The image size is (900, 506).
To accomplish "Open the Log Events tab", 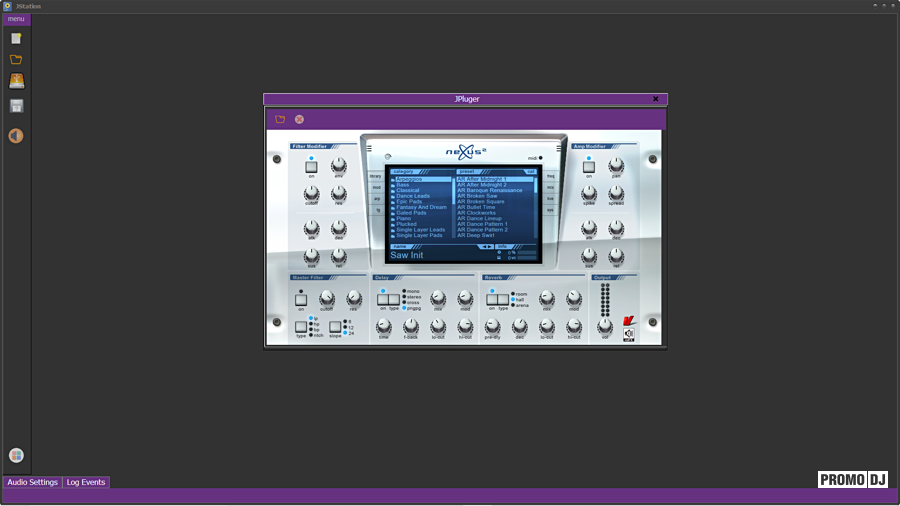I will click(86, 482).
